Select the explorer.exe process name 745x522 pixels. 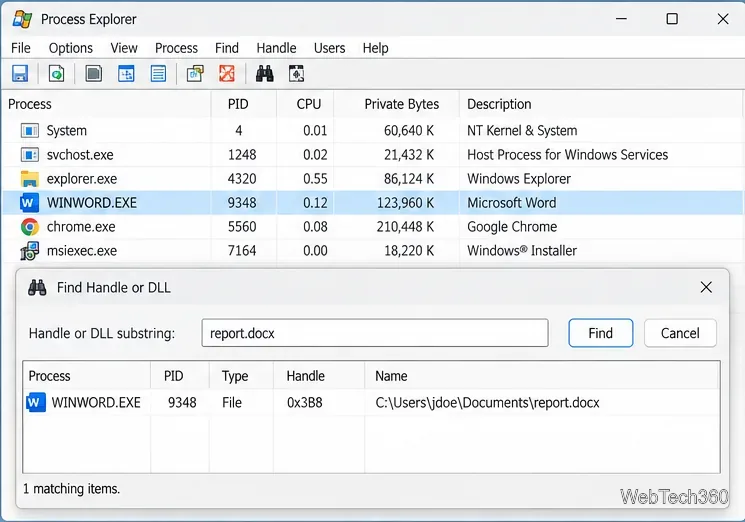tap(82, 179)
